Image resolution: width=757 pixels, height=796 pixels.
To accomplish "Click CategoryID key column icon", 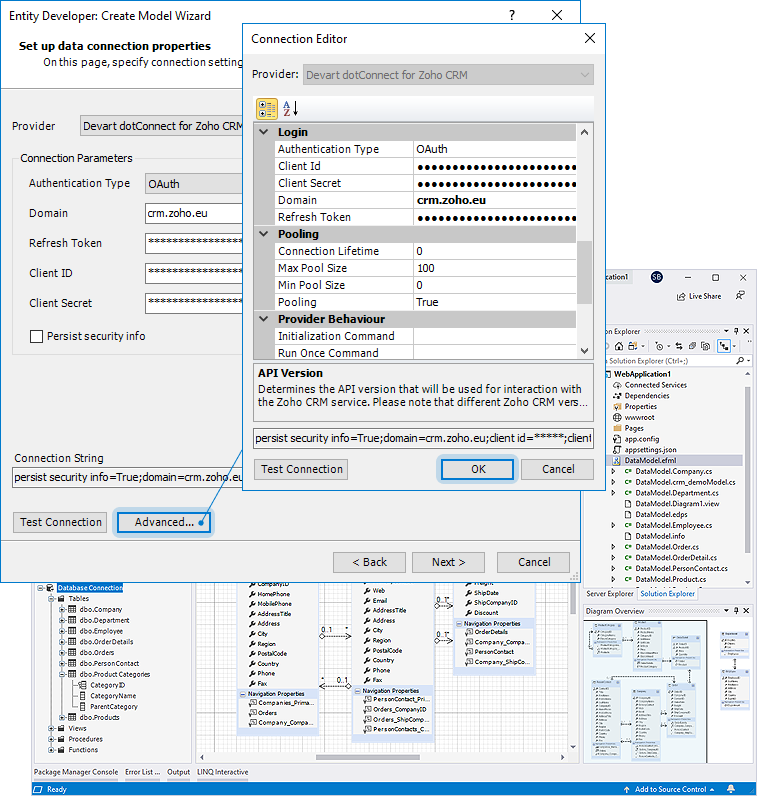I will (82, 685).
